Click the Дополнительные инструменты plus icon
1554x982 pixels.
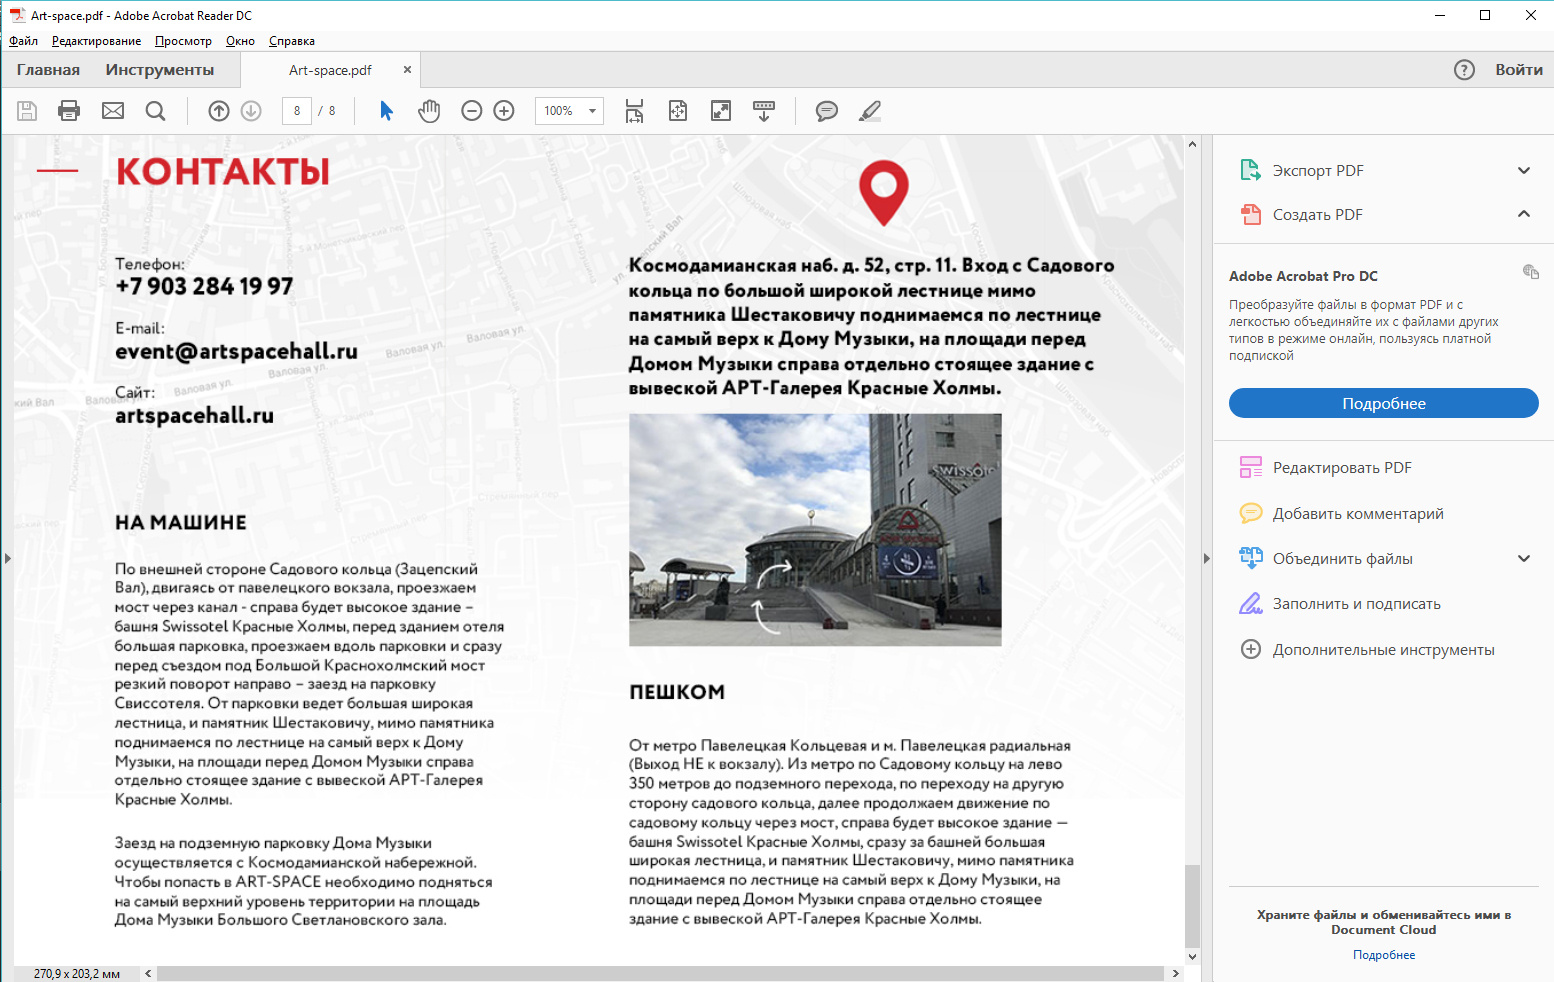coord(1251,649)
